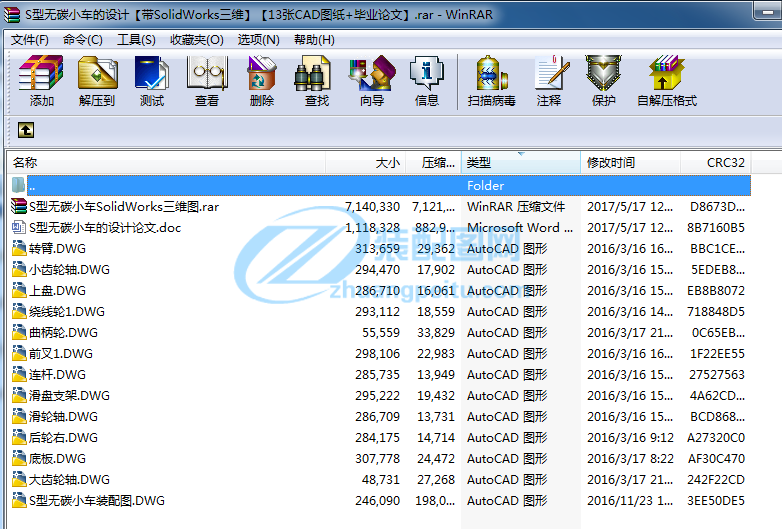The image size is (782, 529).
Task: Click CRC32 value 27527563
Action: tap(717, 374)
